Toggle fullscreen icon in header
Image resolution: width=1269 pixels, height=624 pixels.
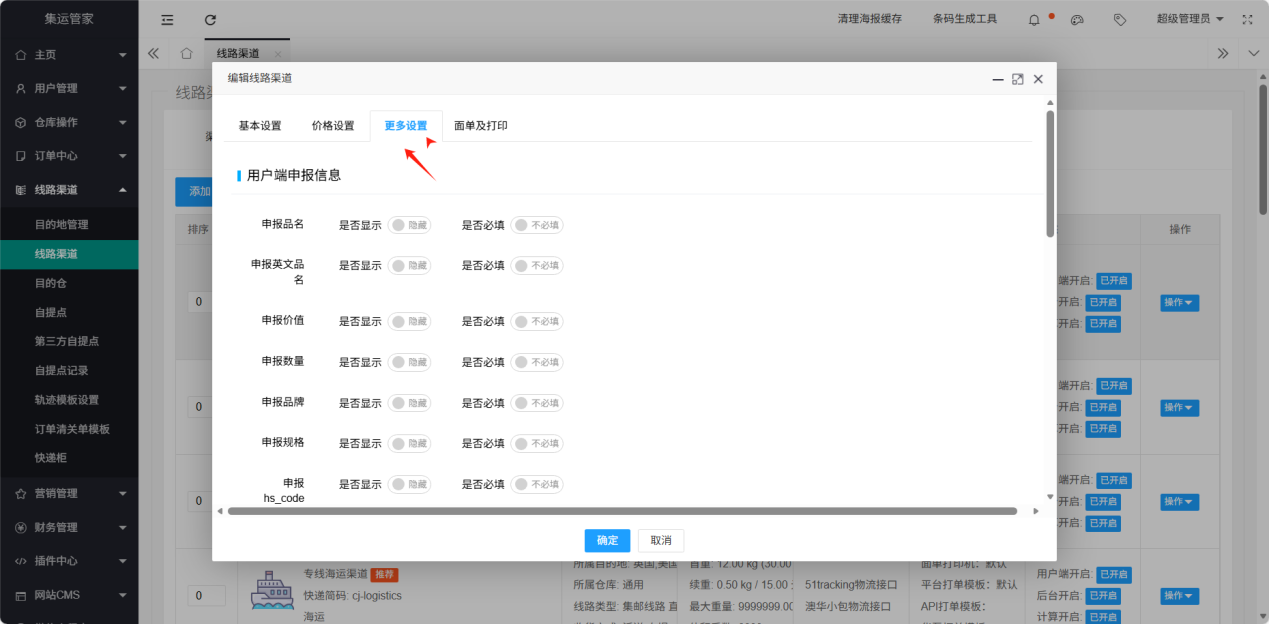click(x=1247, y=19)
